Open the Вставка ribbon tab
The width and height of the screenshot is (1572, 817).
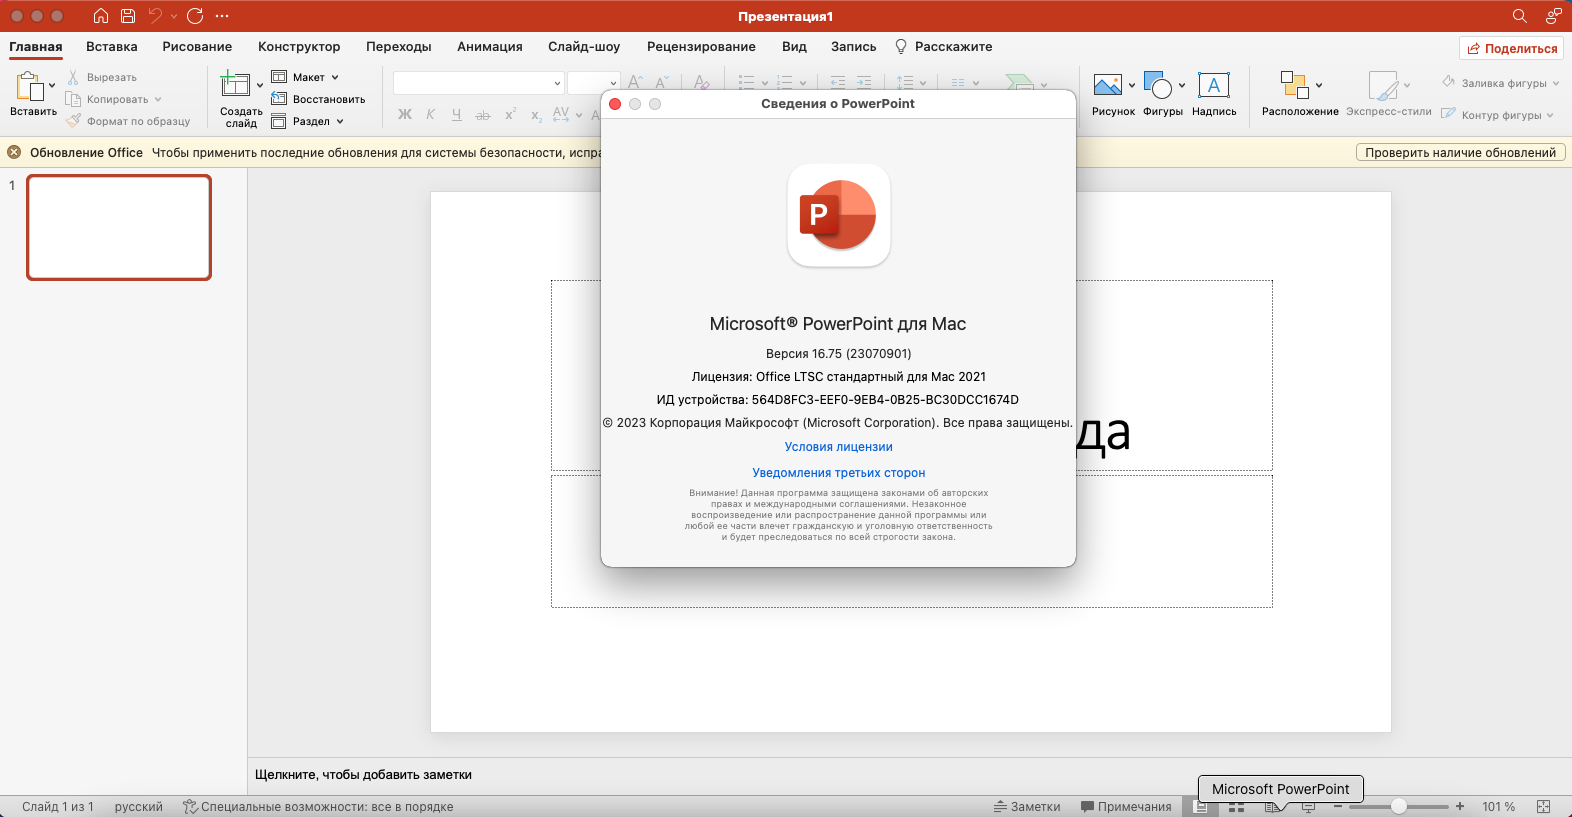[111, 47]
